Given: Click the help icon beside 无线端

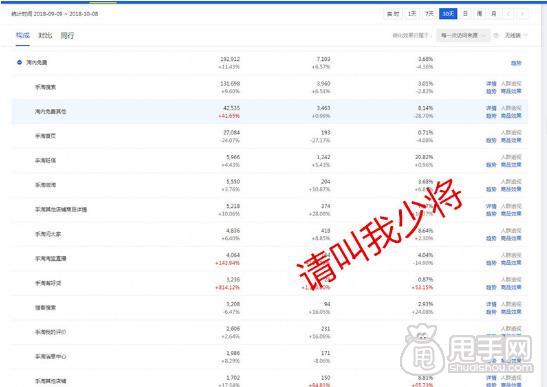Looking at the screenshot, I should click(x=496, y=35).
